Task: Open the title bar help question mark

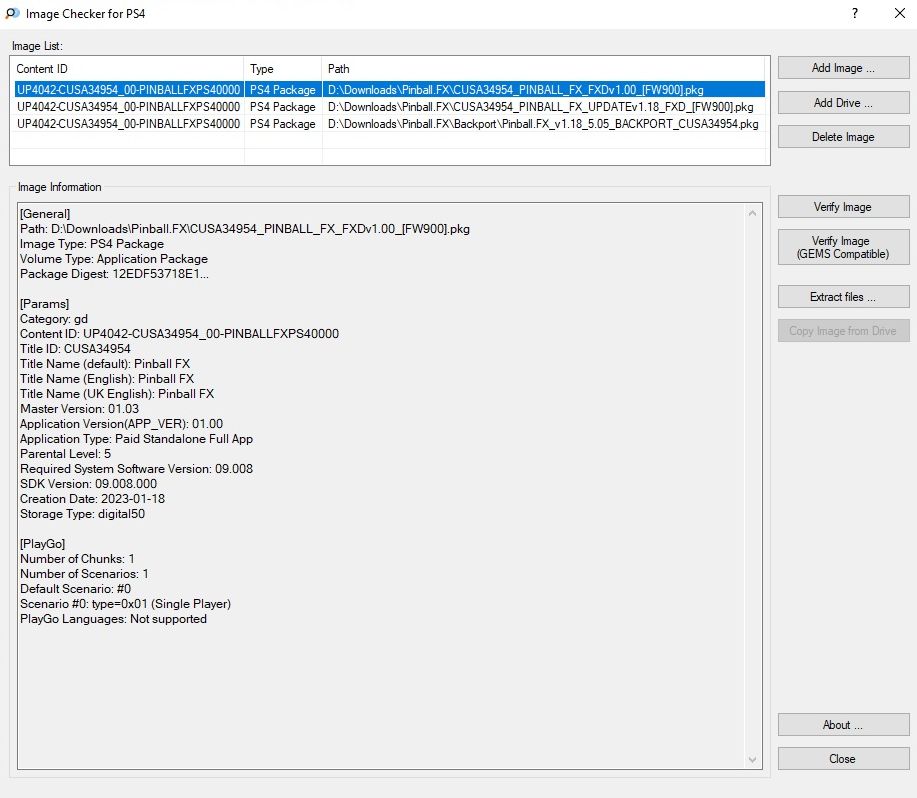Action: (855, 13)
